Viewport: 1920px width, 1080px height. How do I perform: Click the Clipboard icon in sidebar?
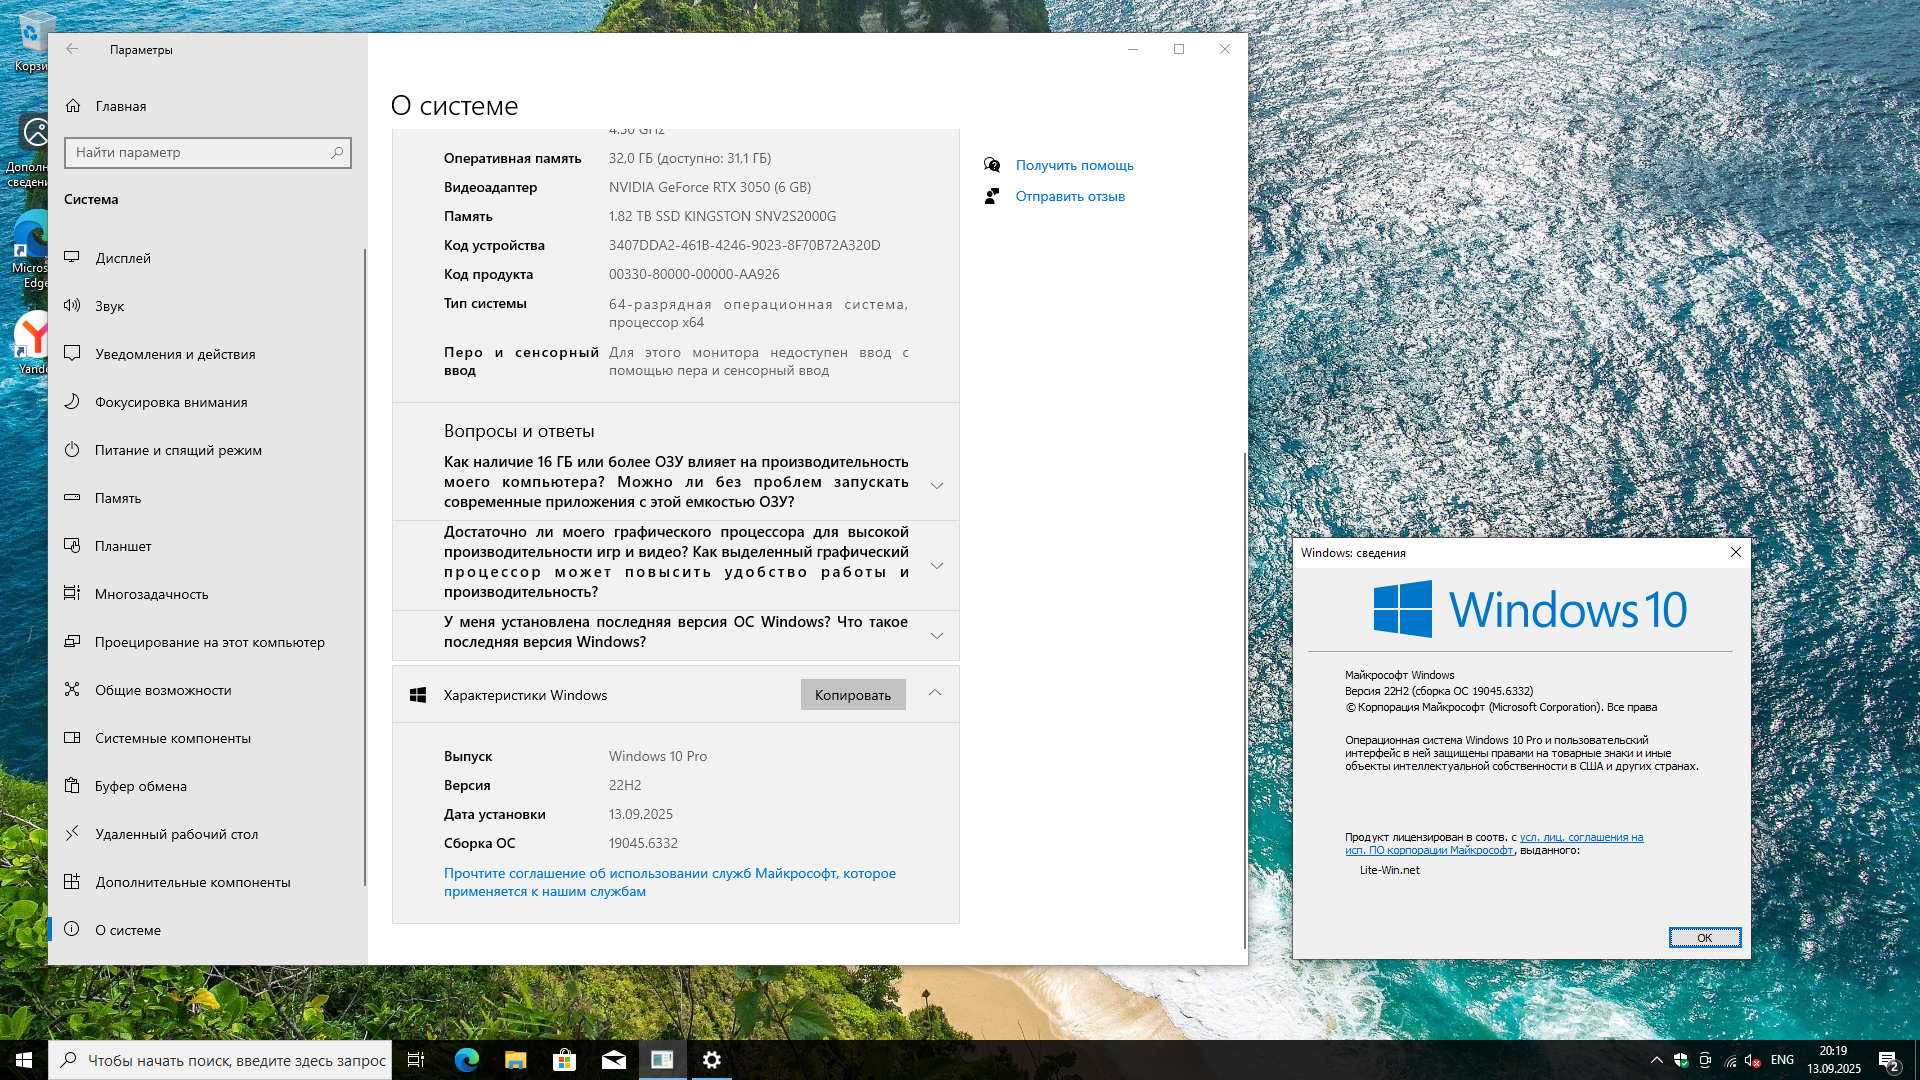(x=72, y=786)
